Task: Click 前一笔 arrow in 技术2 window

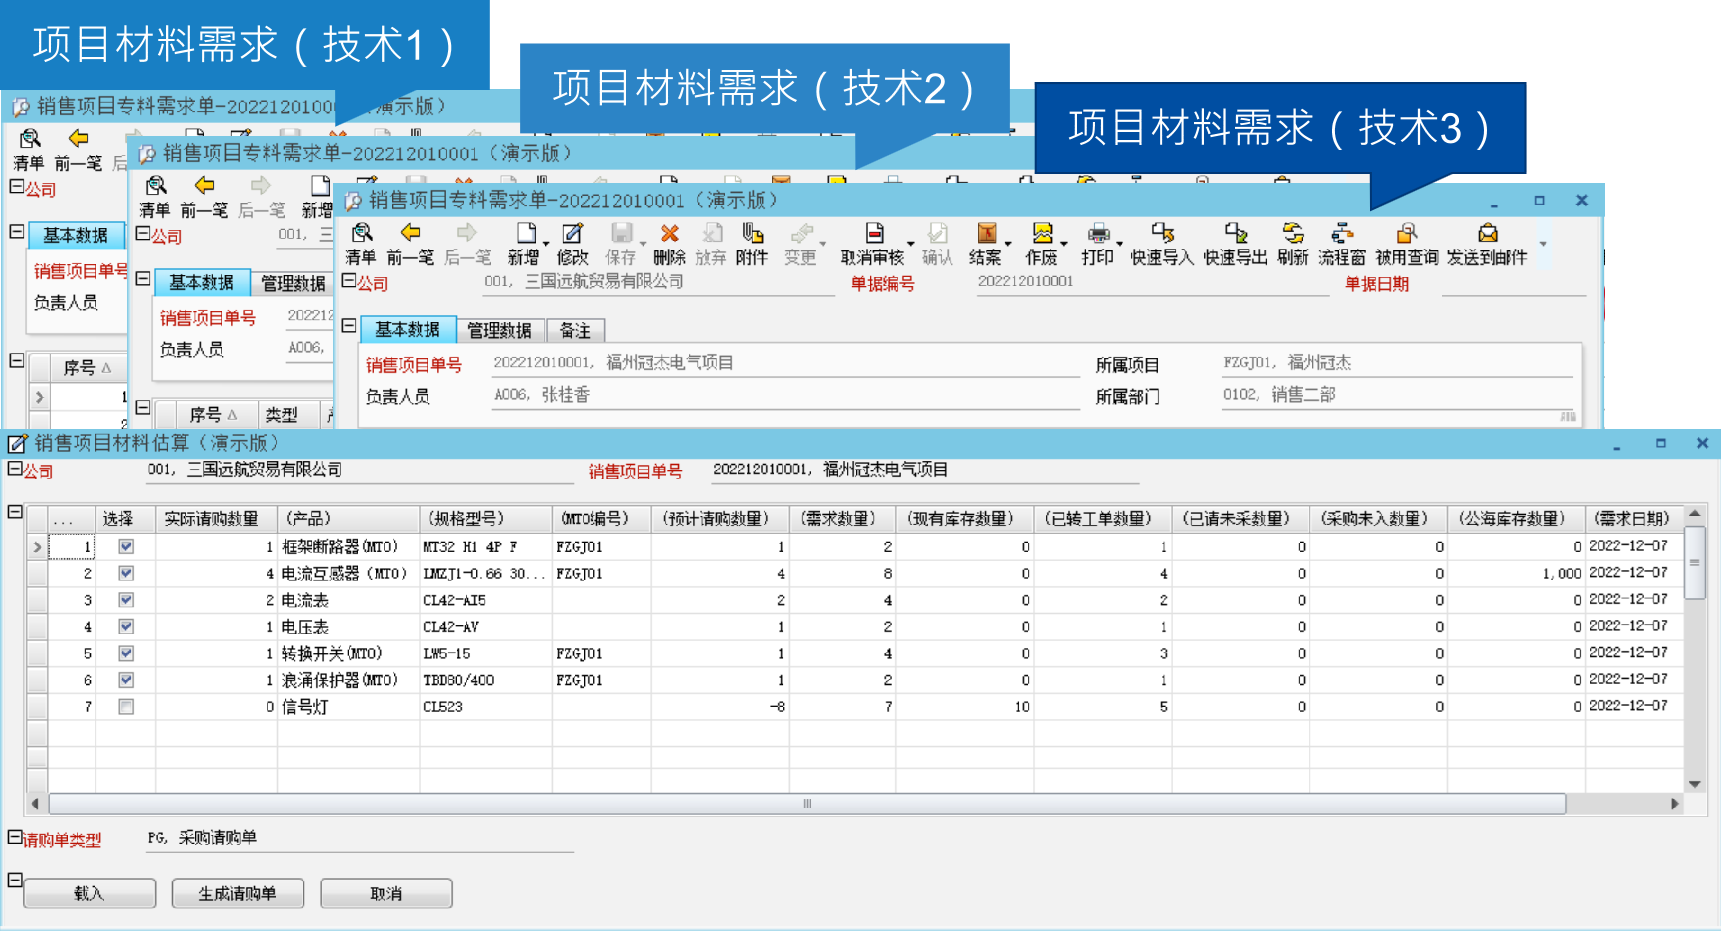Action: click(x=204, y=186)
